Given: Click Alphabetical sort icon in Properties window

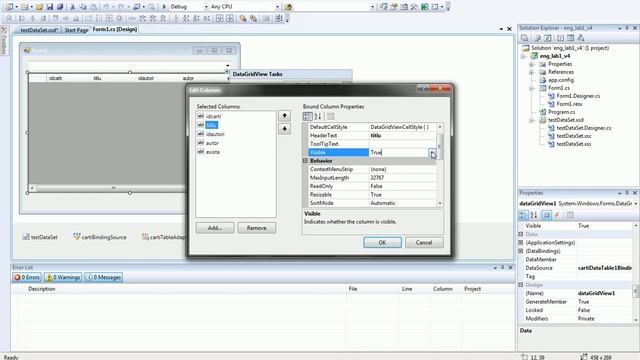Looking at the screenshot, I should click(533, 215).
